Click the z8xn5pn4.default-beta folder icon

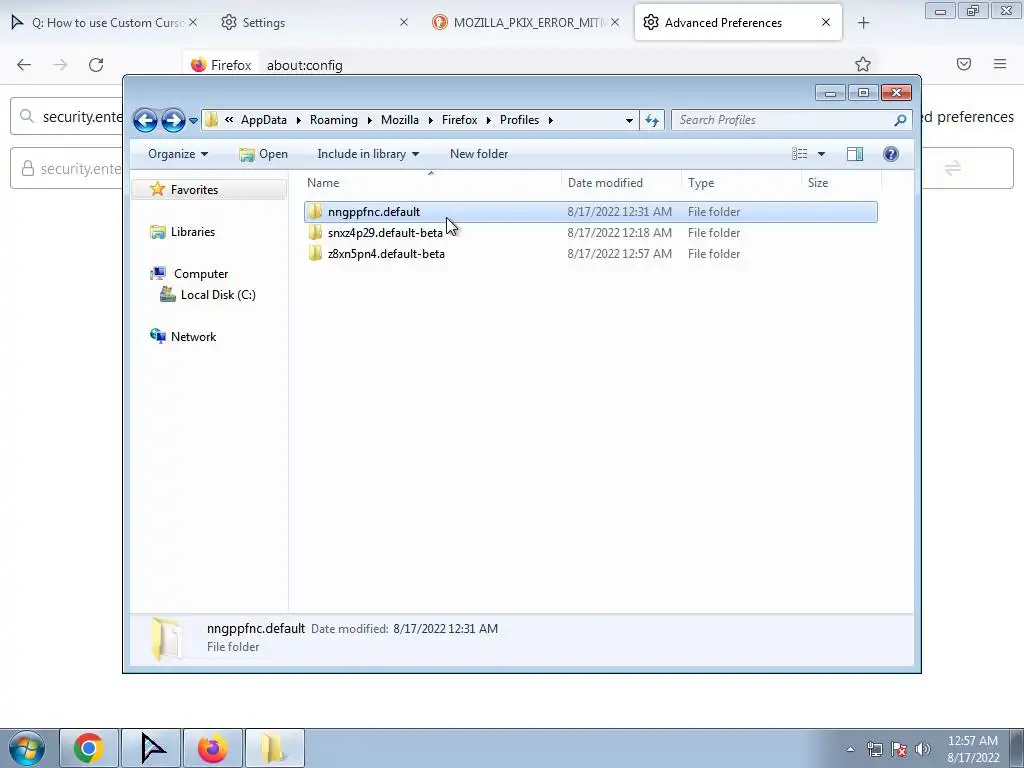[x=315, y=253]
